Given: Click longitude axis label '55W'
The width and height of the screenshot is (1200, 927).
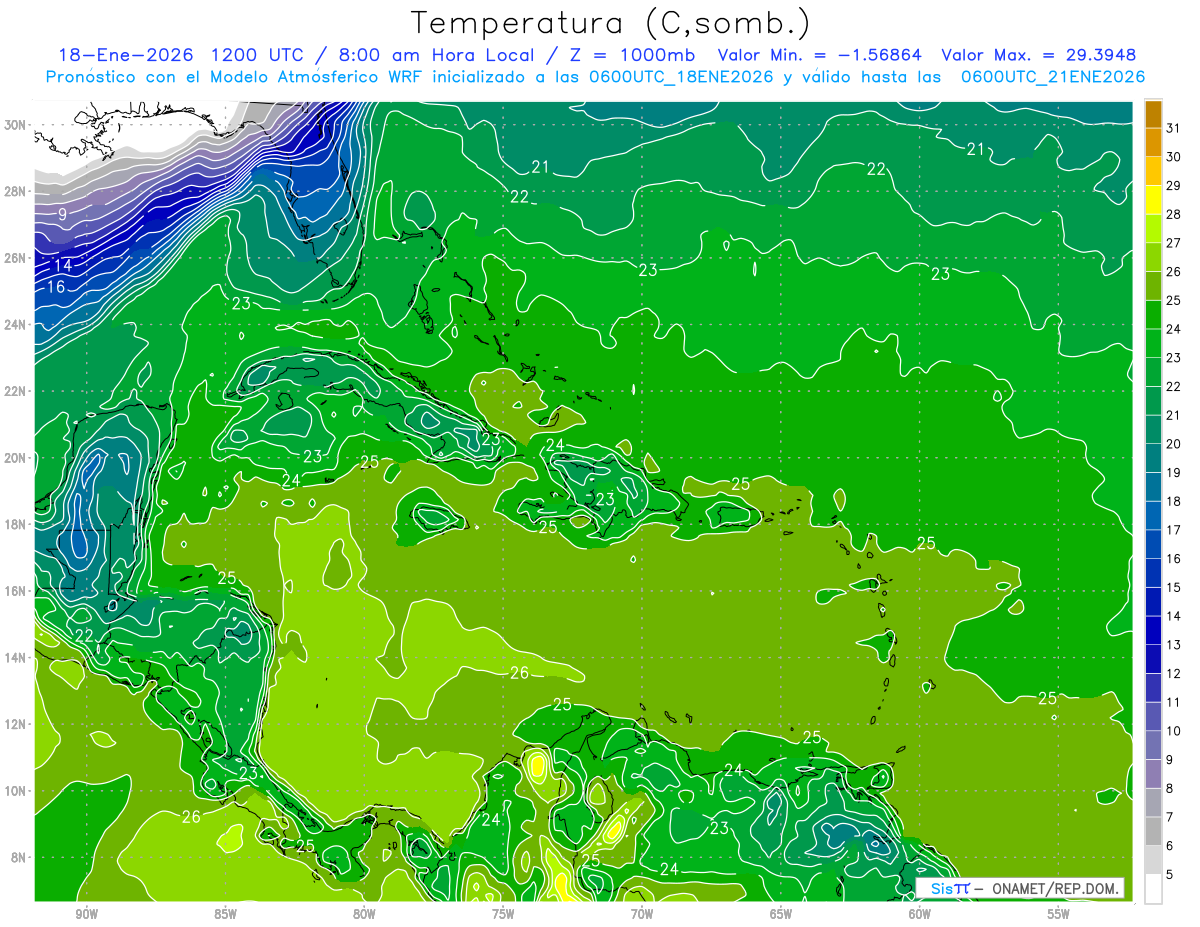Looking at the screenshot, I should pyautogui.click(x=1059, y=914).
